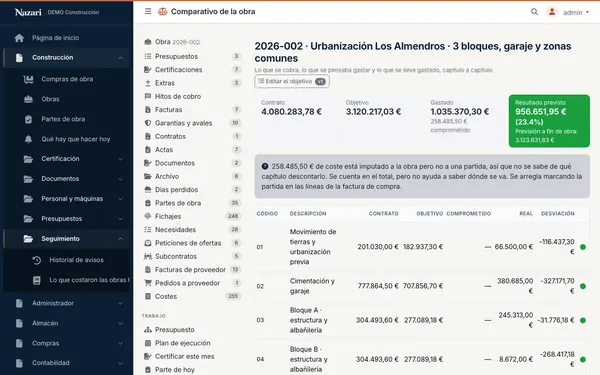The width and height of the screenshot is (600, 375).
Task: Click the cart icon for Pedidos a proveedor
Action: click(148, 283)
